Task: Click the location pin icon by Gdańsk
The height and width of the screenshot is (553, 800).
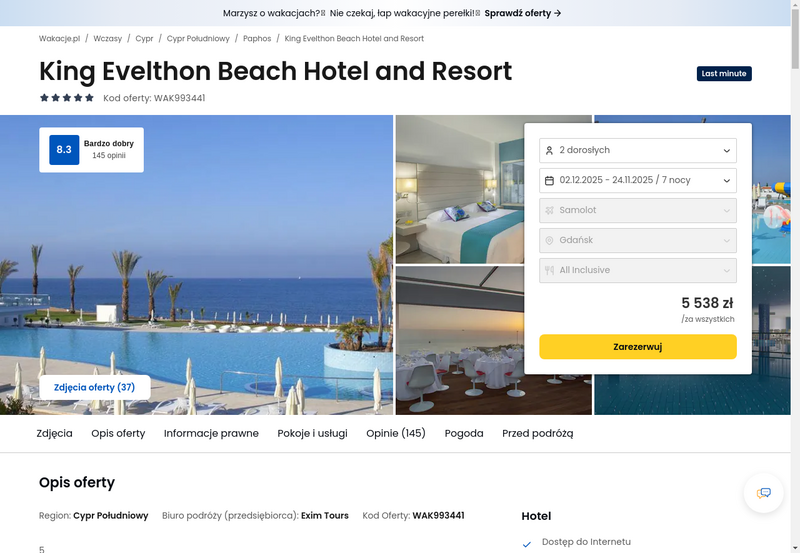Action: [x=549, y=240]
